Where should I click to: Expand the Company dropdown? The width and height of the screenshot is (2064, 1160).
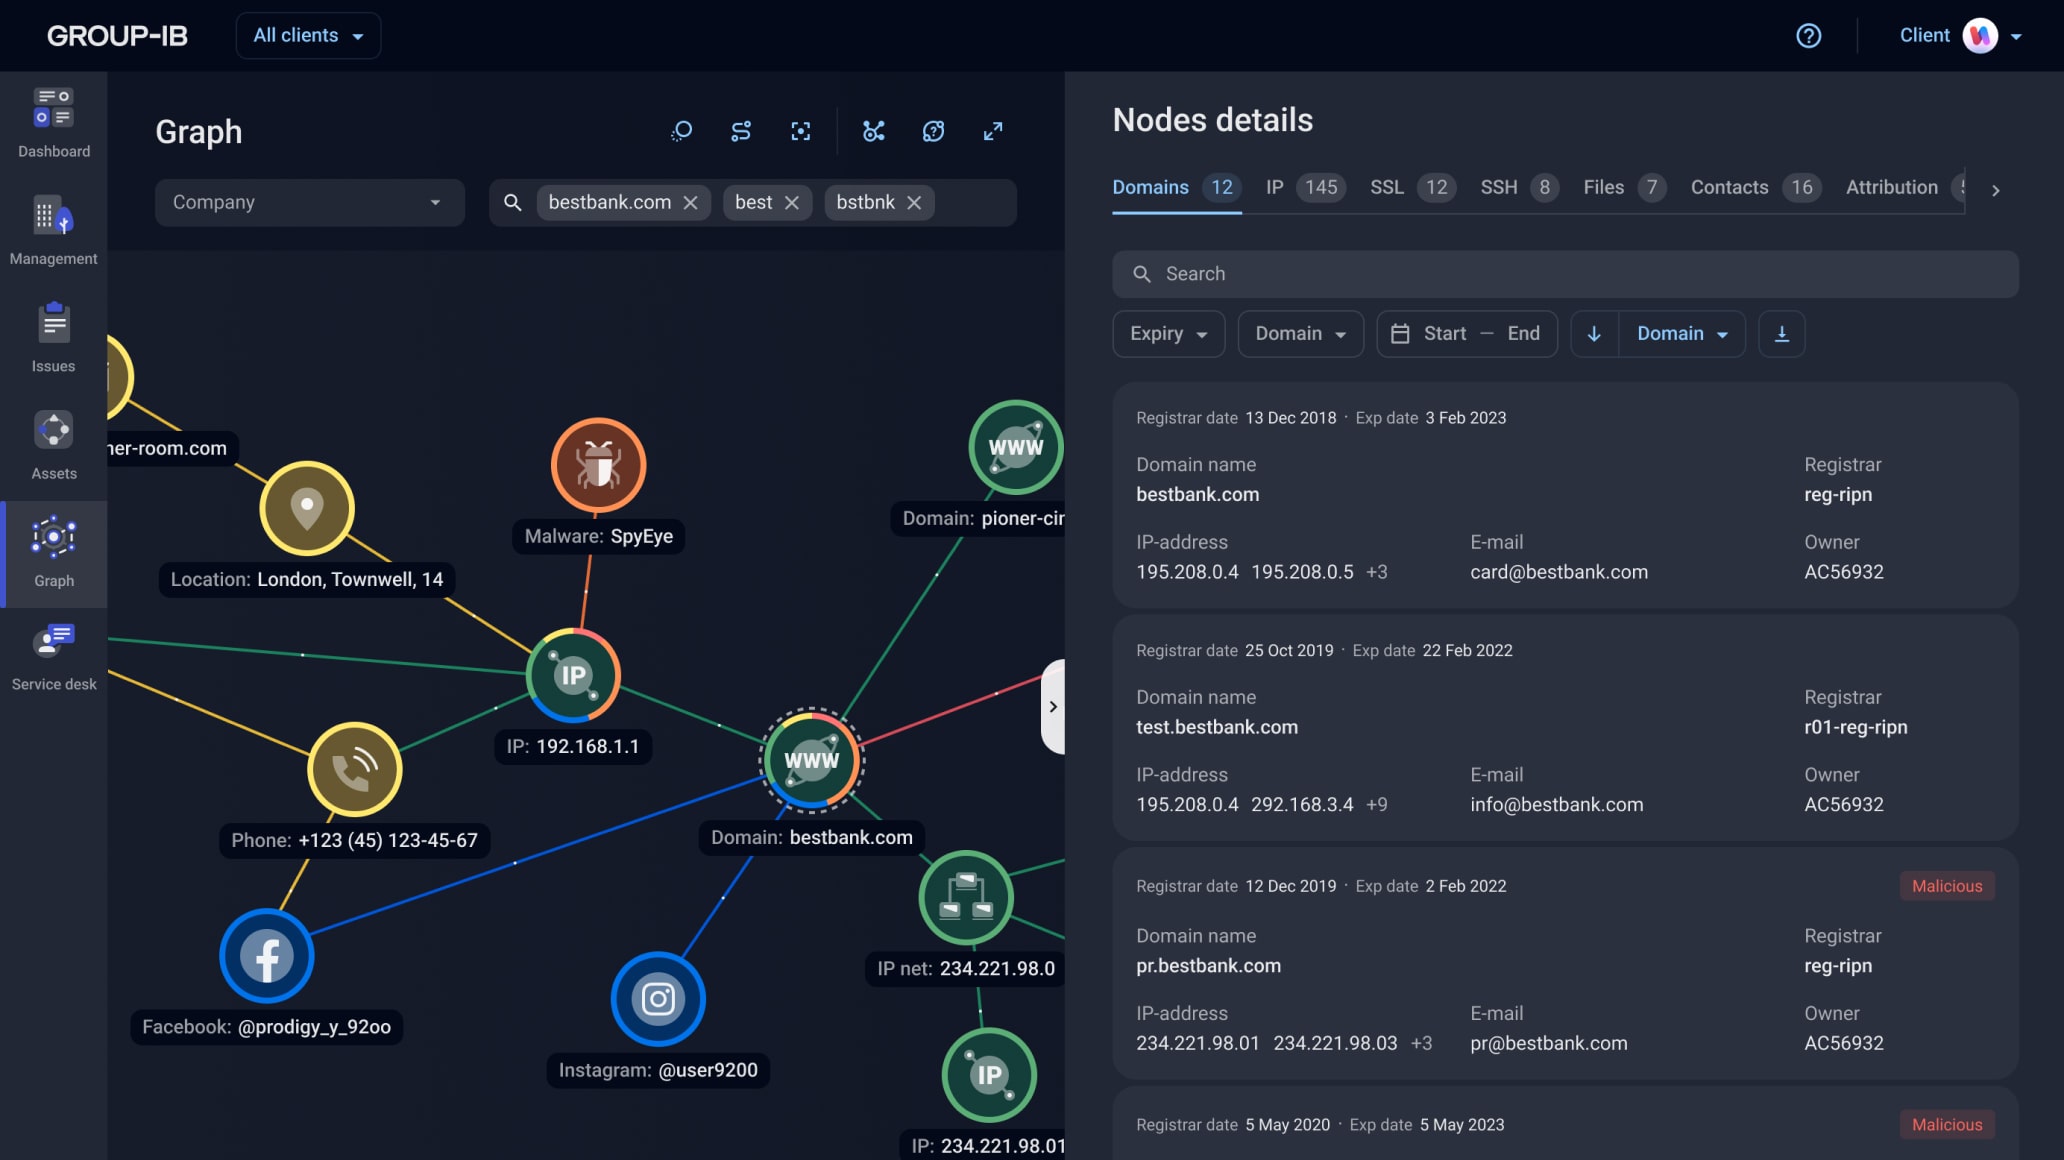[x=309, y=203]
